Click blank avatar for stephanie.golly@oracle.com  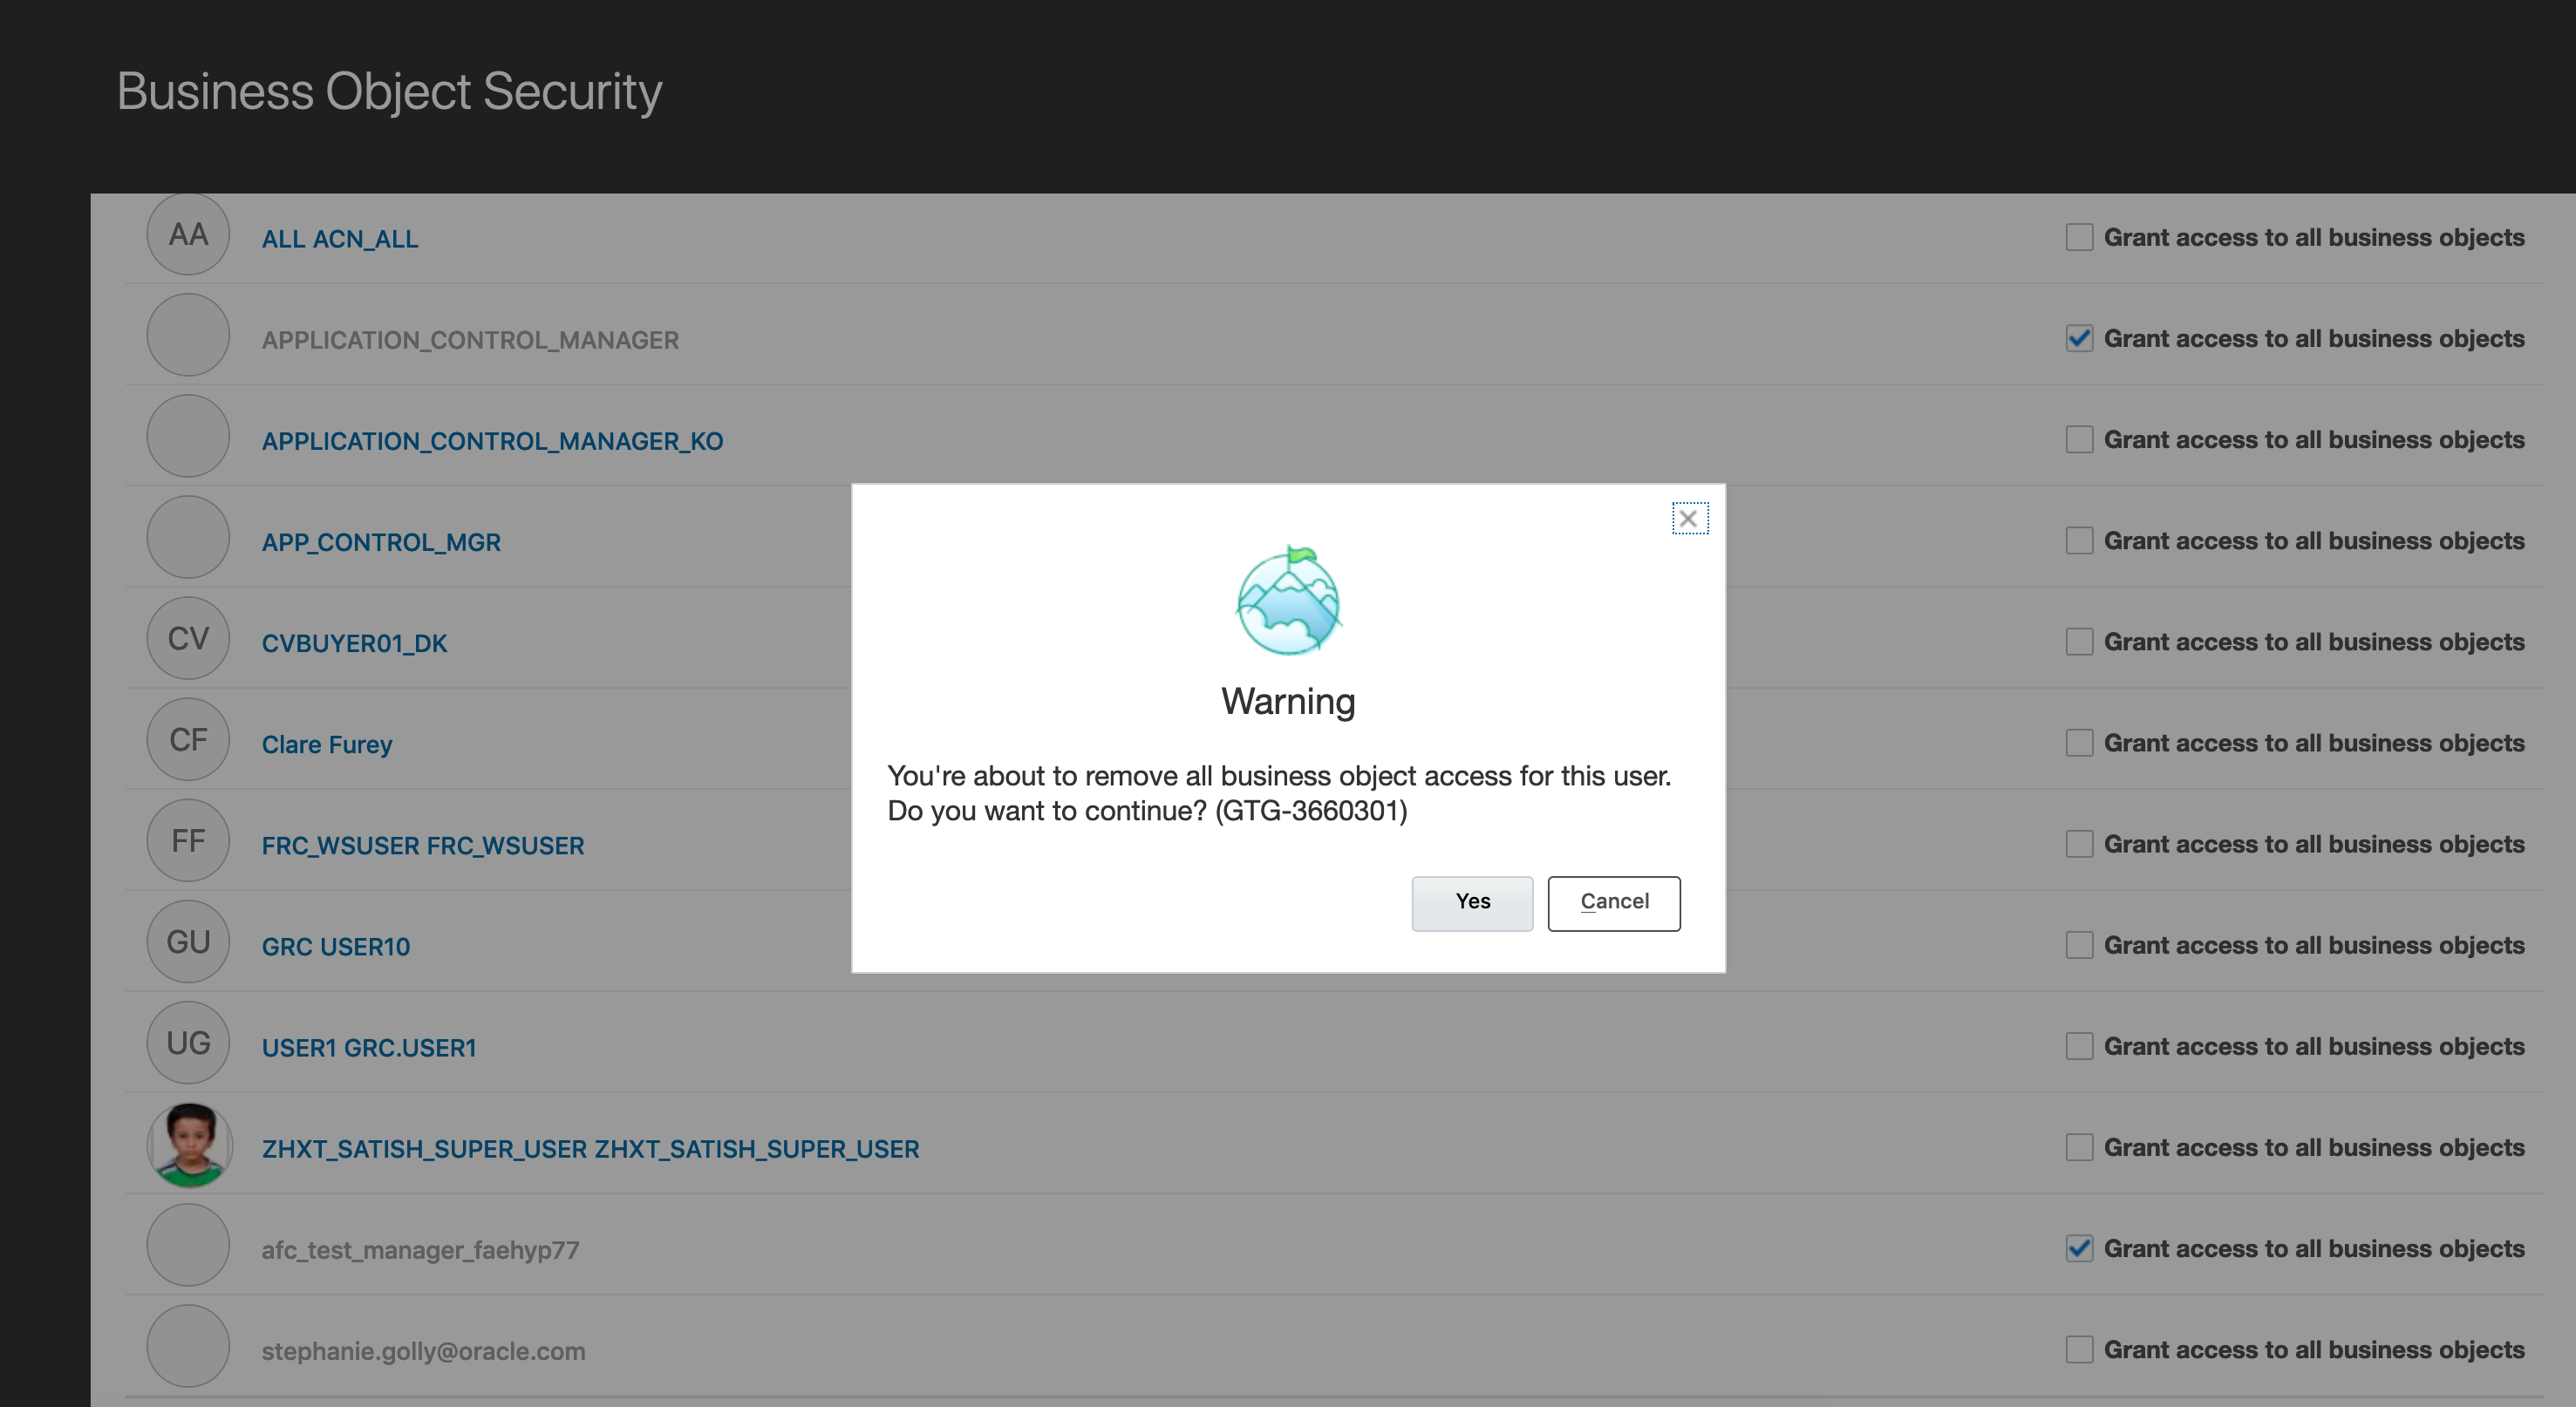(x=188, y=1346)
